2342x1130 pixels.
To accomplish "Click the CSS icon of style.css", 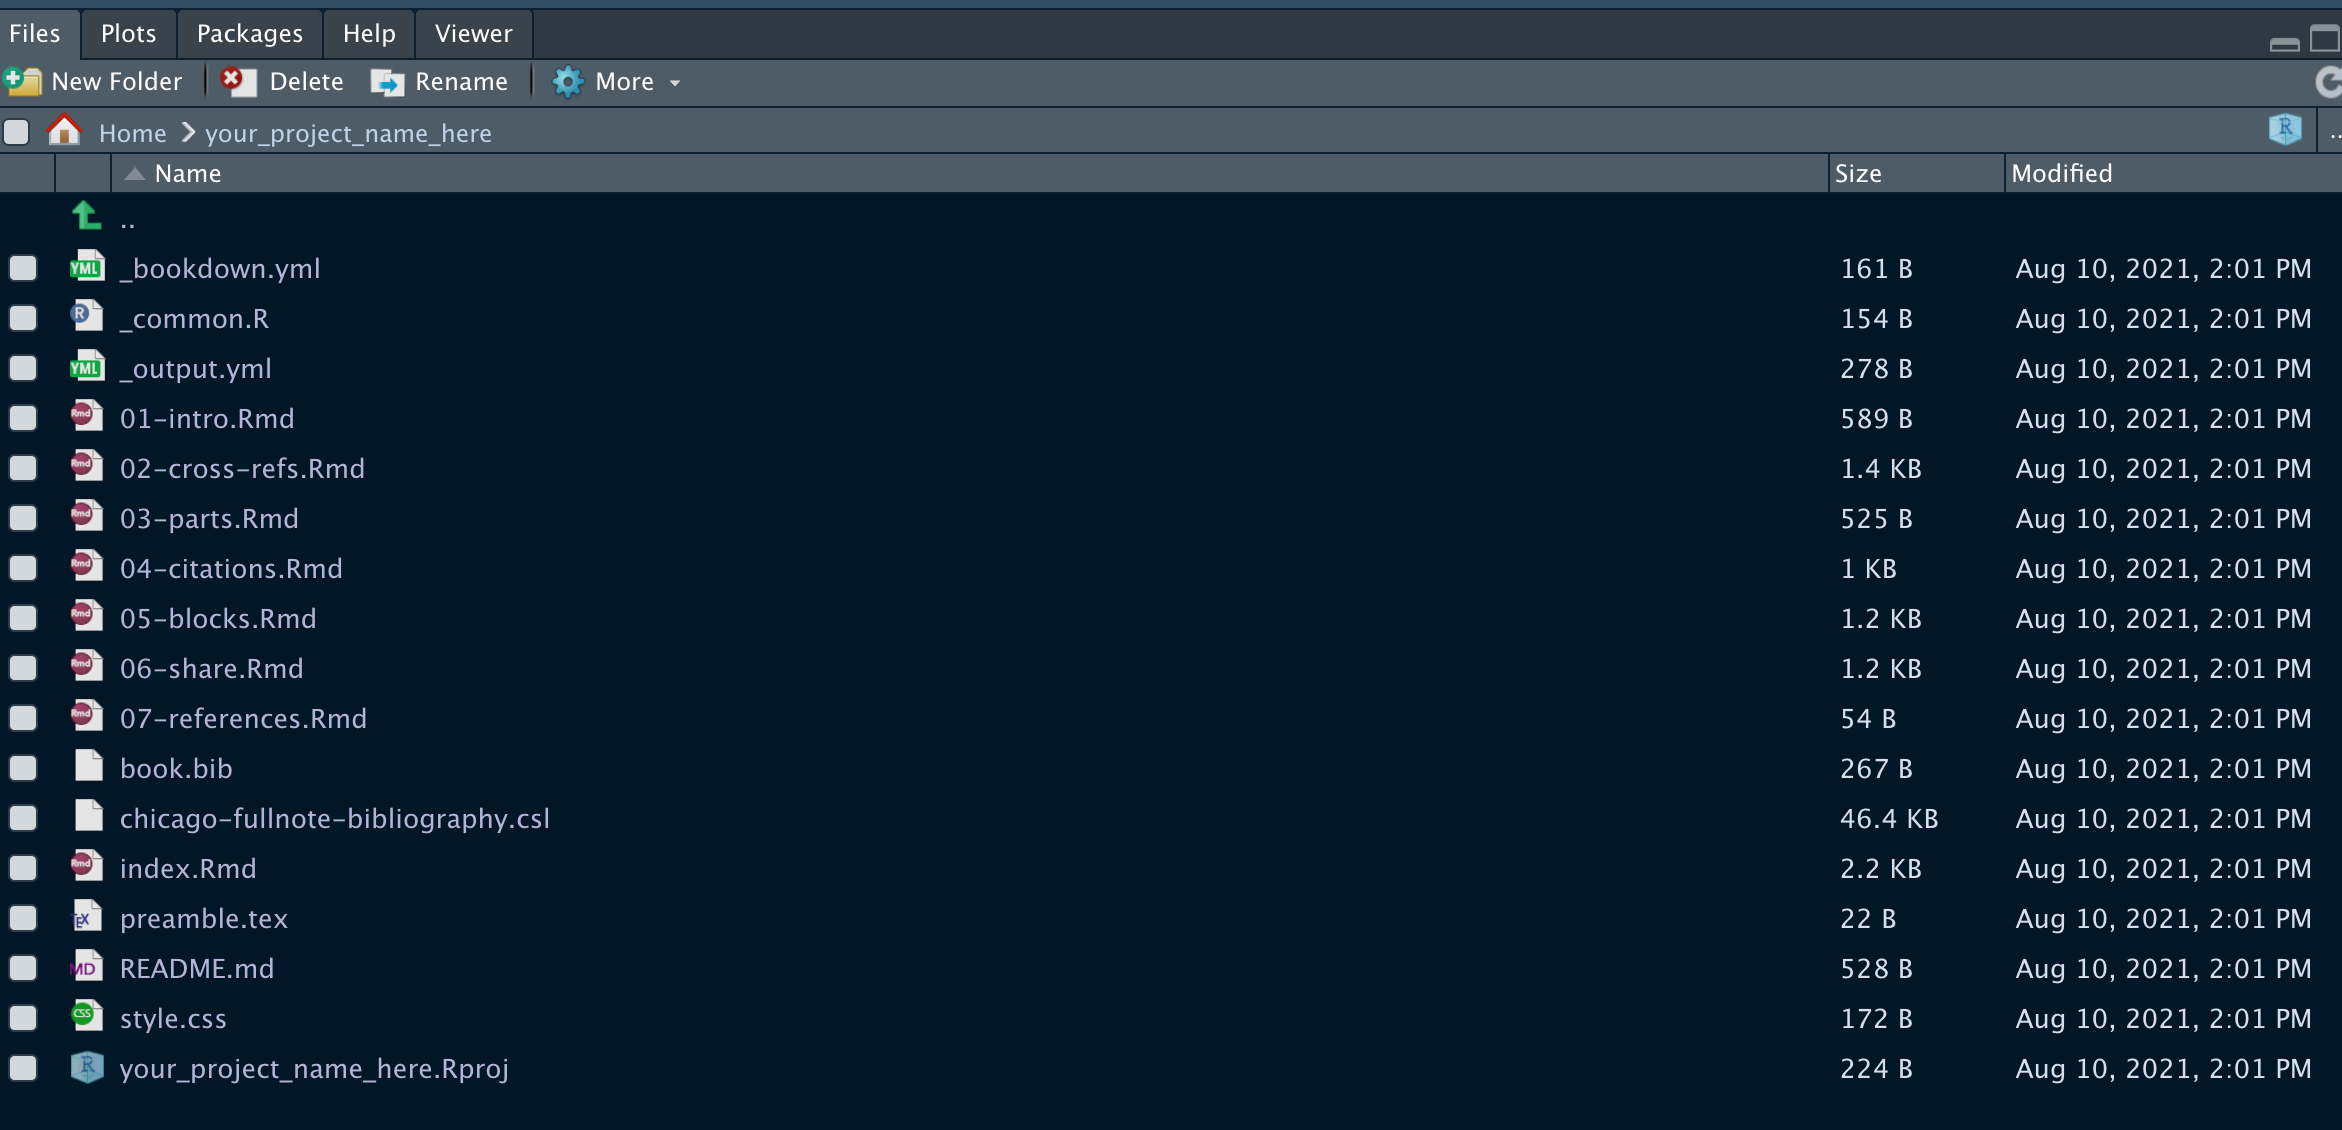I will click(87, 1016).
